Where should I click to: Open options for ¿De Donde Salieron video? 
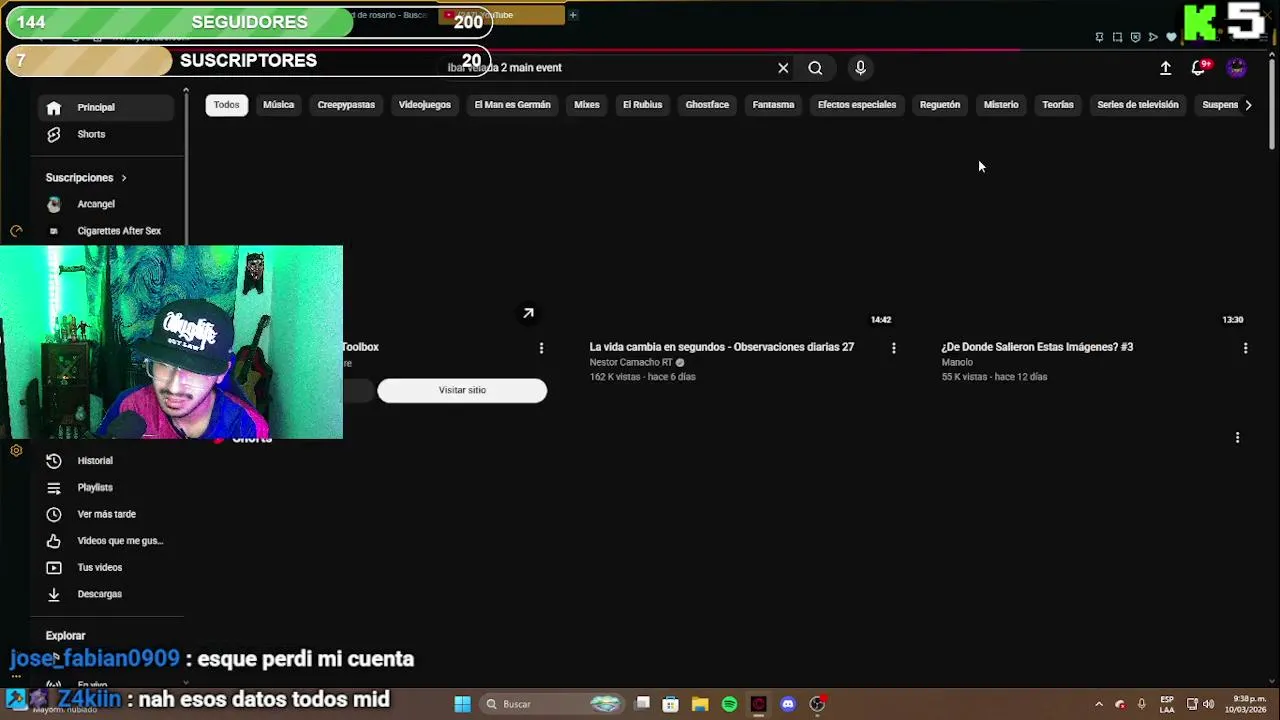[1245, 348]
